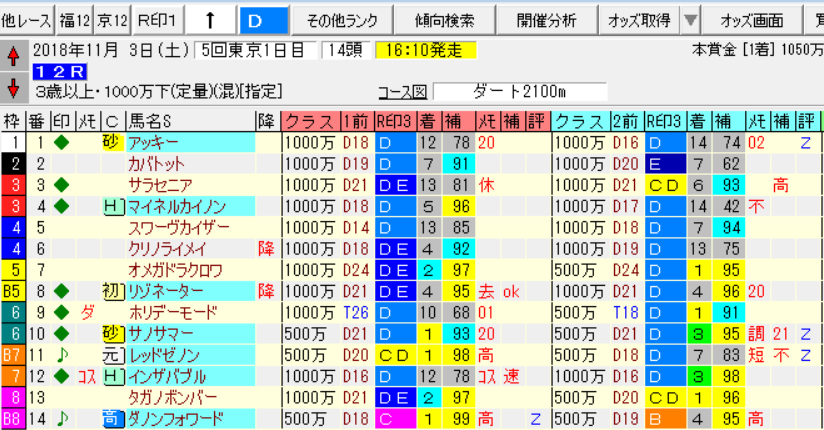Click the black up arrow toolbar button
Screen dimensions: 824x430
[210, 21]
